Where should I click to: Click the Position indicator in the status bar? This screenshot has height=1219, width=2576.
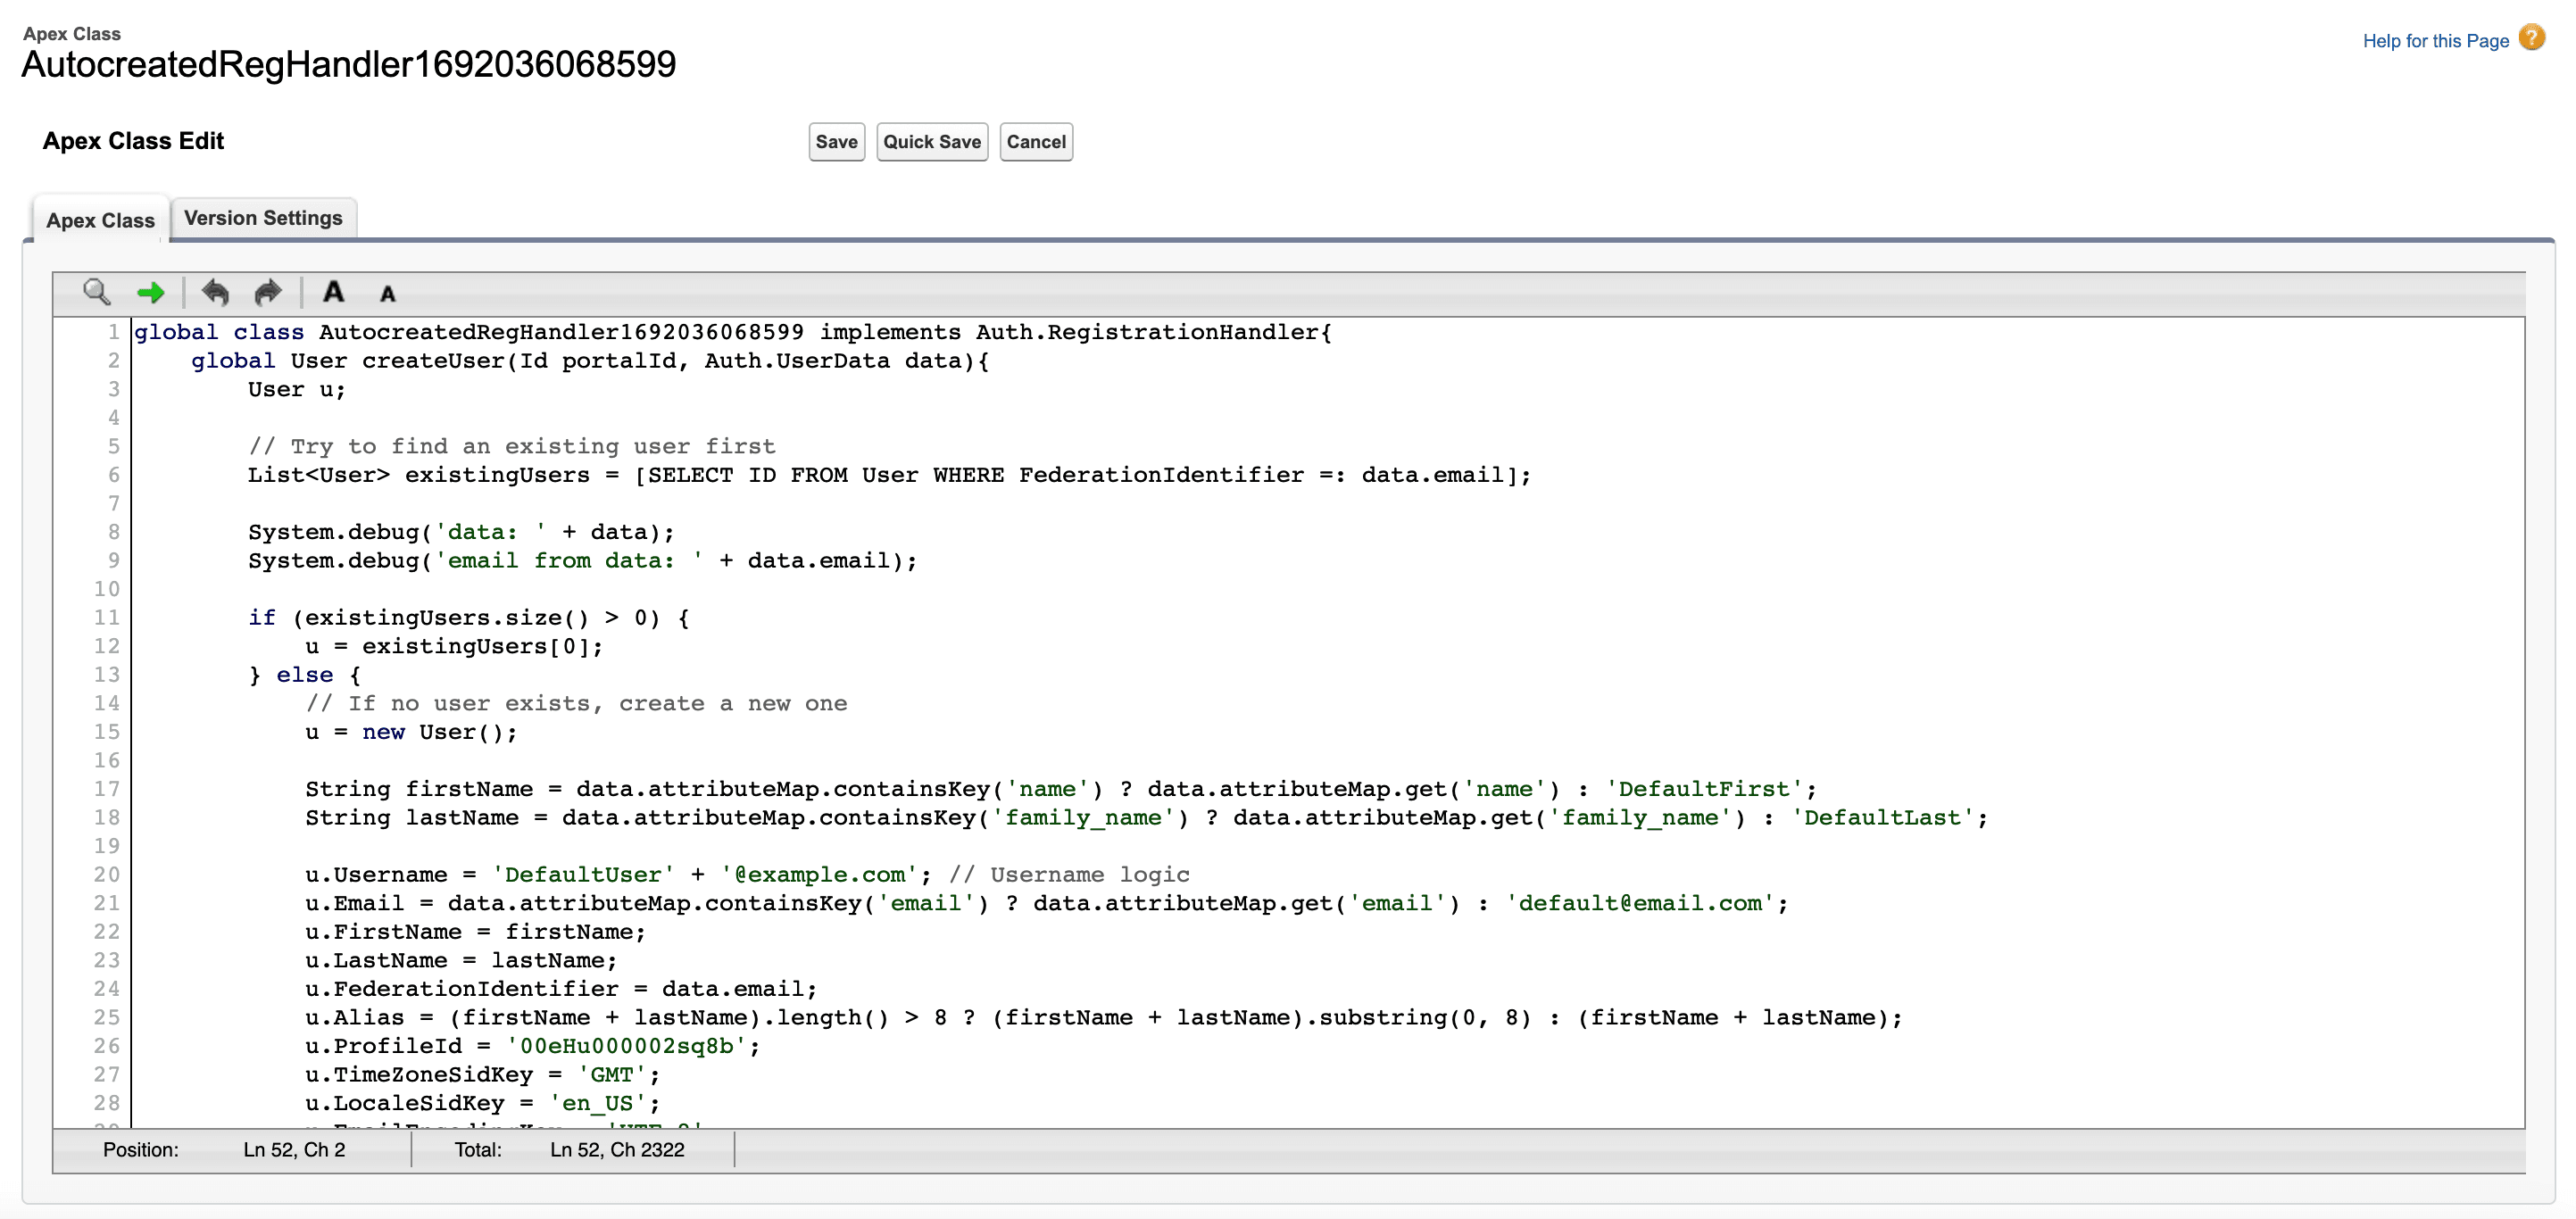[x=140, y=1149]
